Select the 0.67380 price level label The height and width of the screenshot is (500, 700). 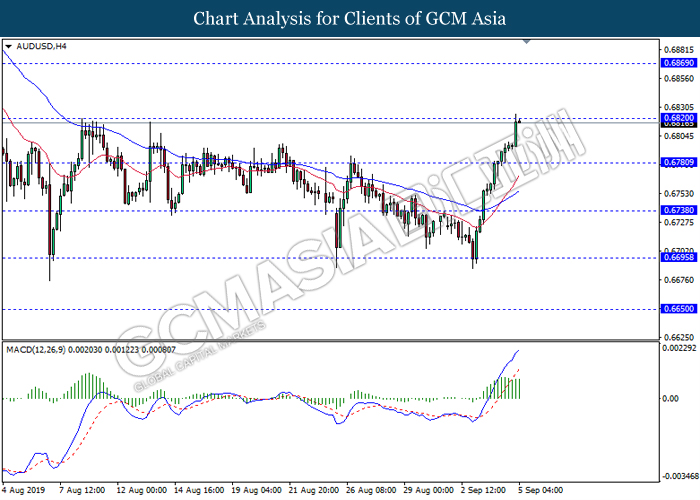click(679, 210)
